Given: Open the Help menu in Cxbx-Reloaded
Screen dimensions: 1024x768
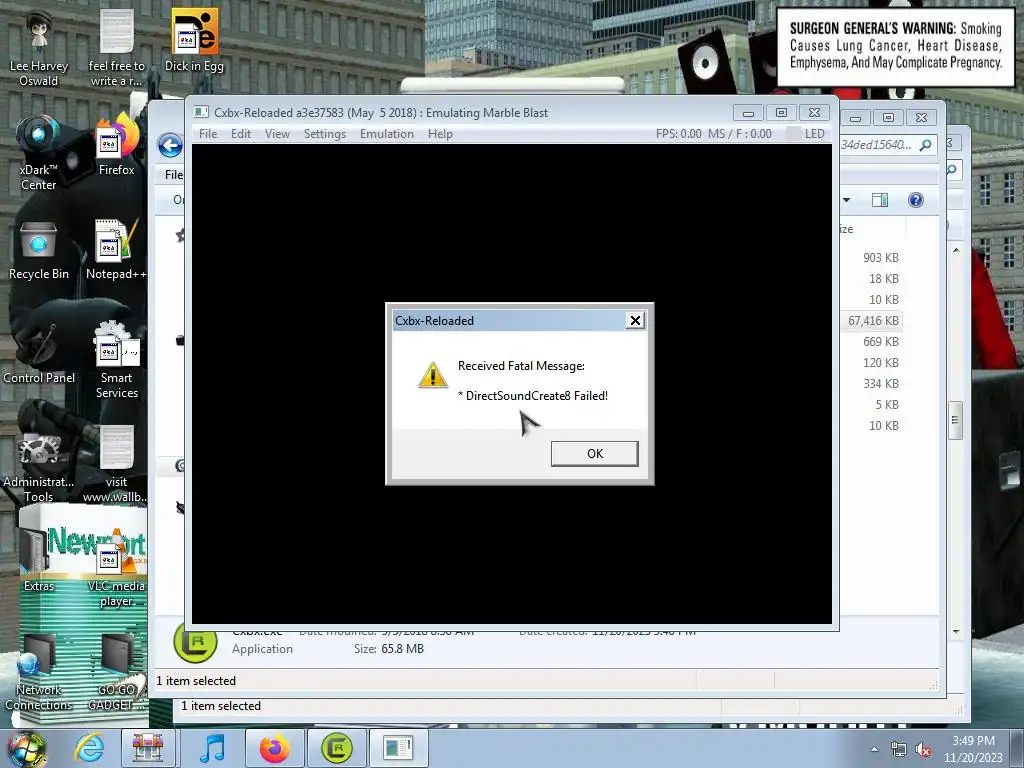Looking at the screenshot, I should pos(440,133).
